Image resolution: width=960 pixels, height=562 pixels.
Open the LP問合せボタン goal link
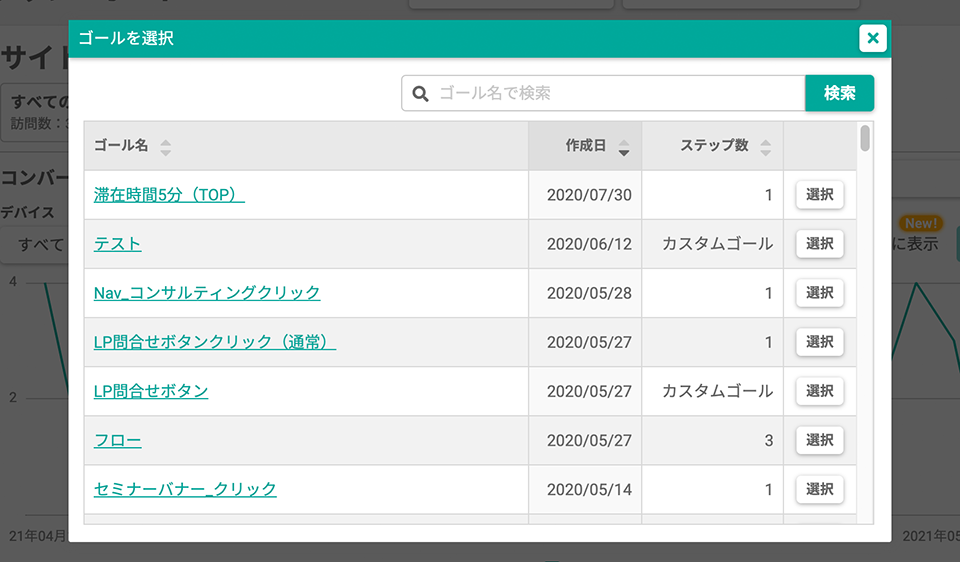[x=151, y=391]
